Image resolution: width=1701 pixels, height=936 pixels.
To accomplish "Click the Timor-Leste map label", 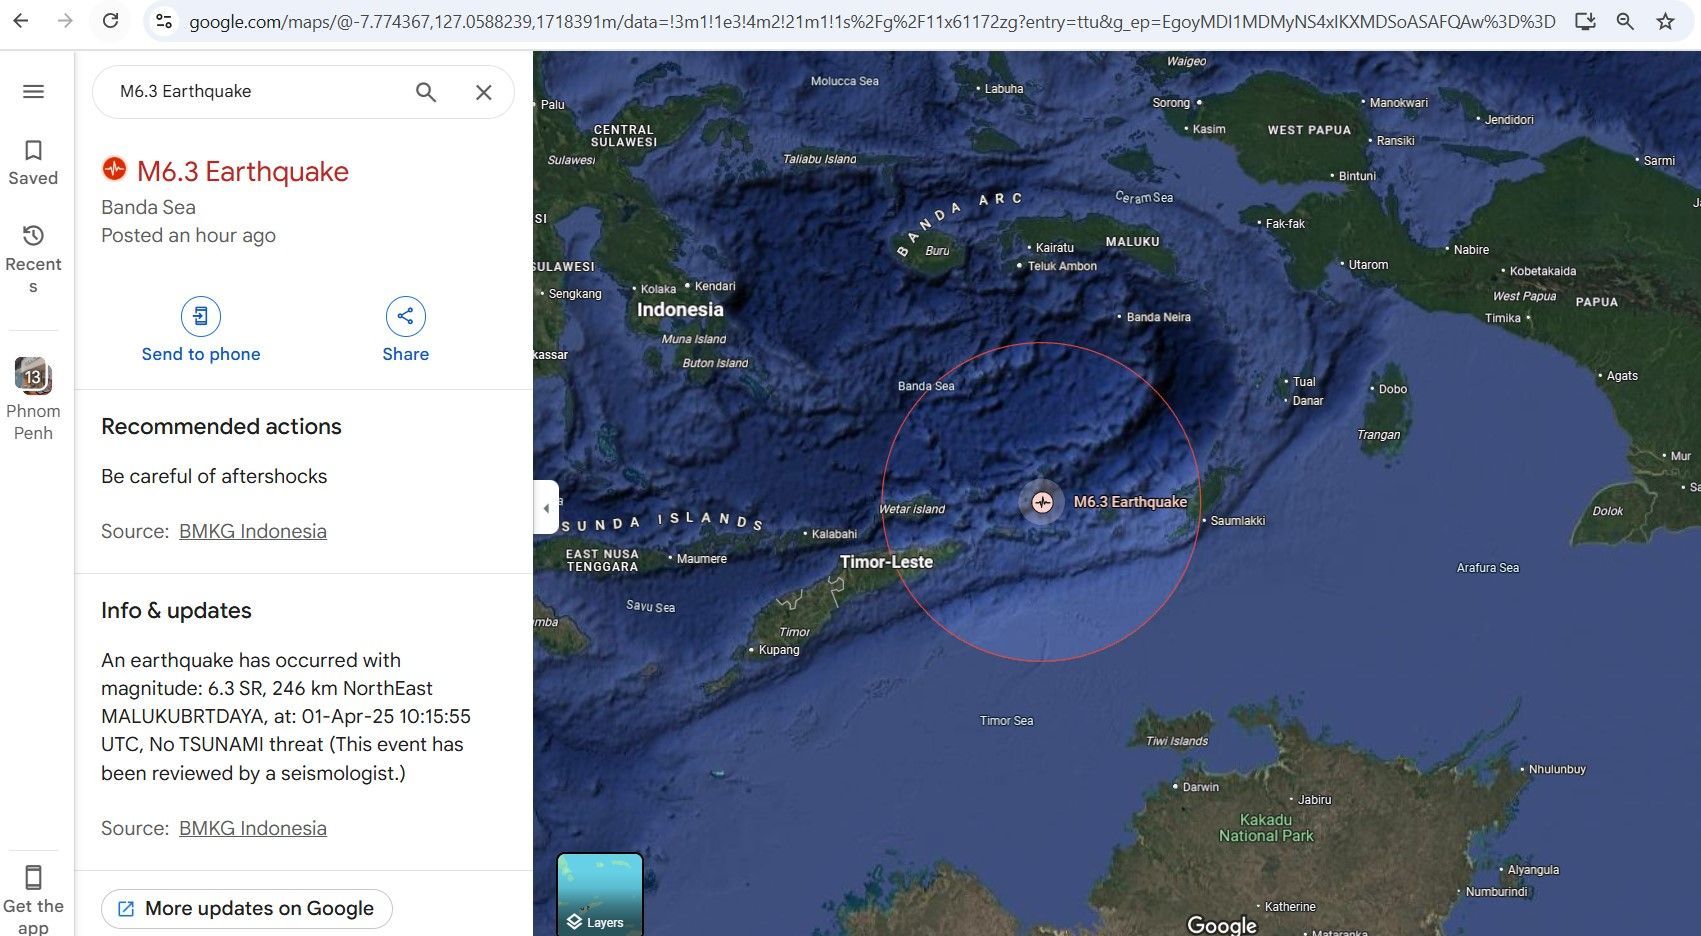I will [886, 562].
